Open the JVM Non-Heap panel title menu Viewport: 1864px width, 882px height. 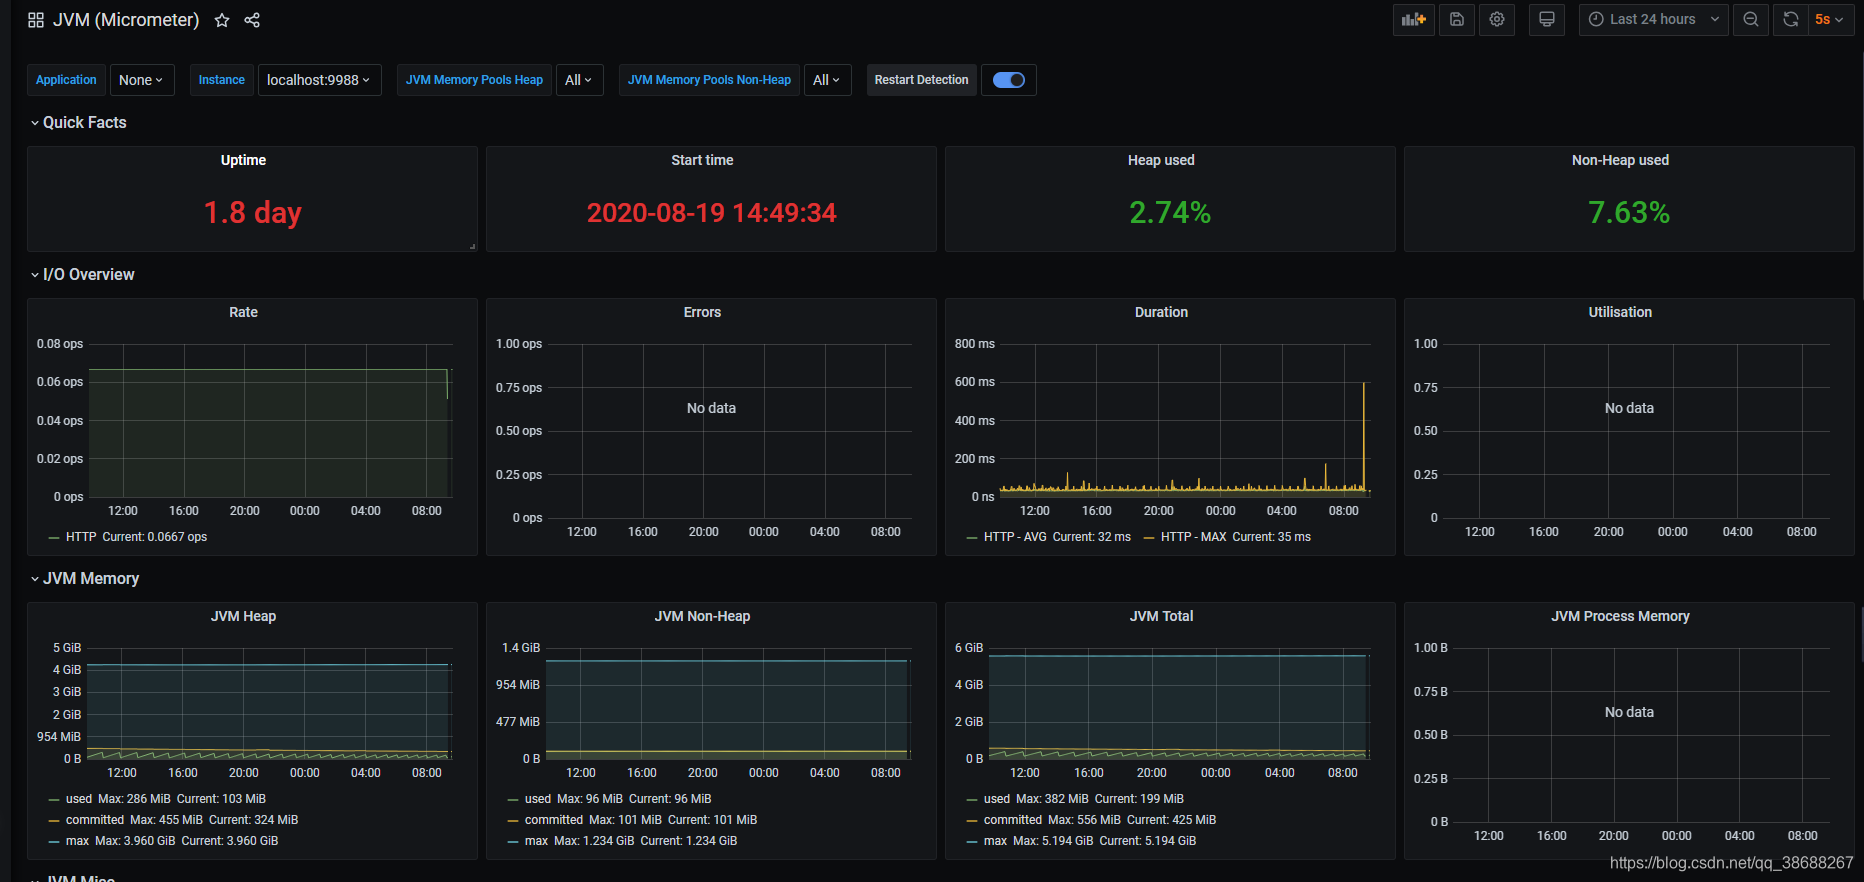702,616
